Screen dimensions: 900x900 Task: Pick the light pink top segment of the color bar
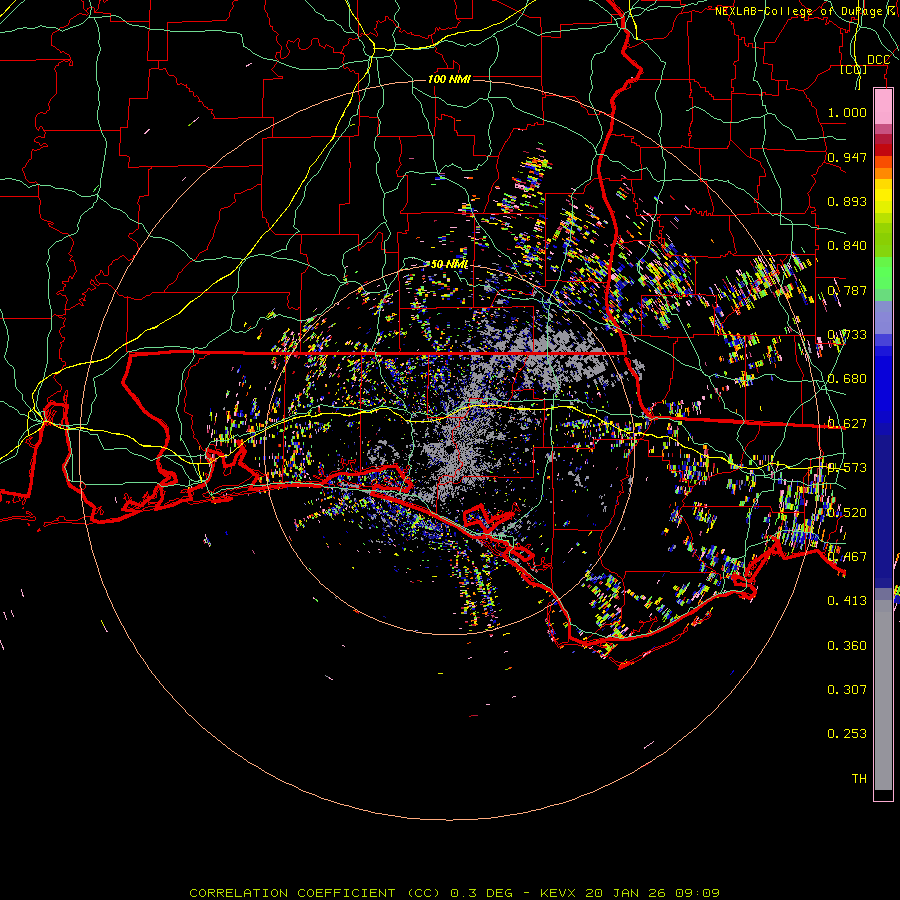coord(883,107)
